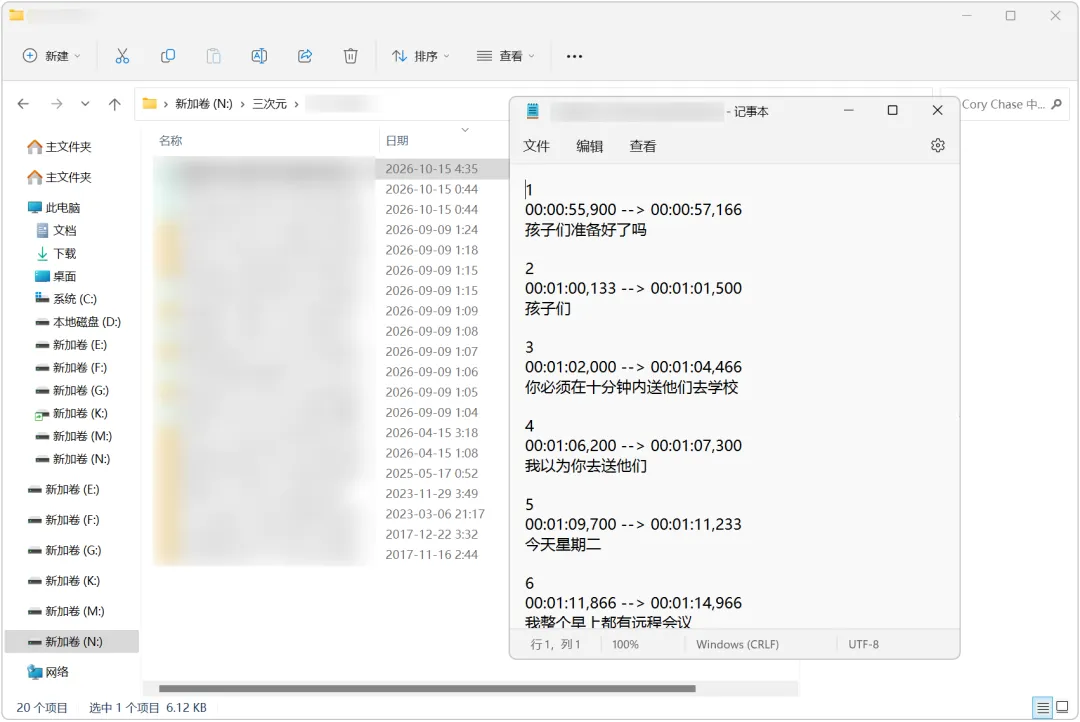
Task: Select 系统 (C:) drive in sidebar
Action: pyautogui.click(x=65, y=299)
